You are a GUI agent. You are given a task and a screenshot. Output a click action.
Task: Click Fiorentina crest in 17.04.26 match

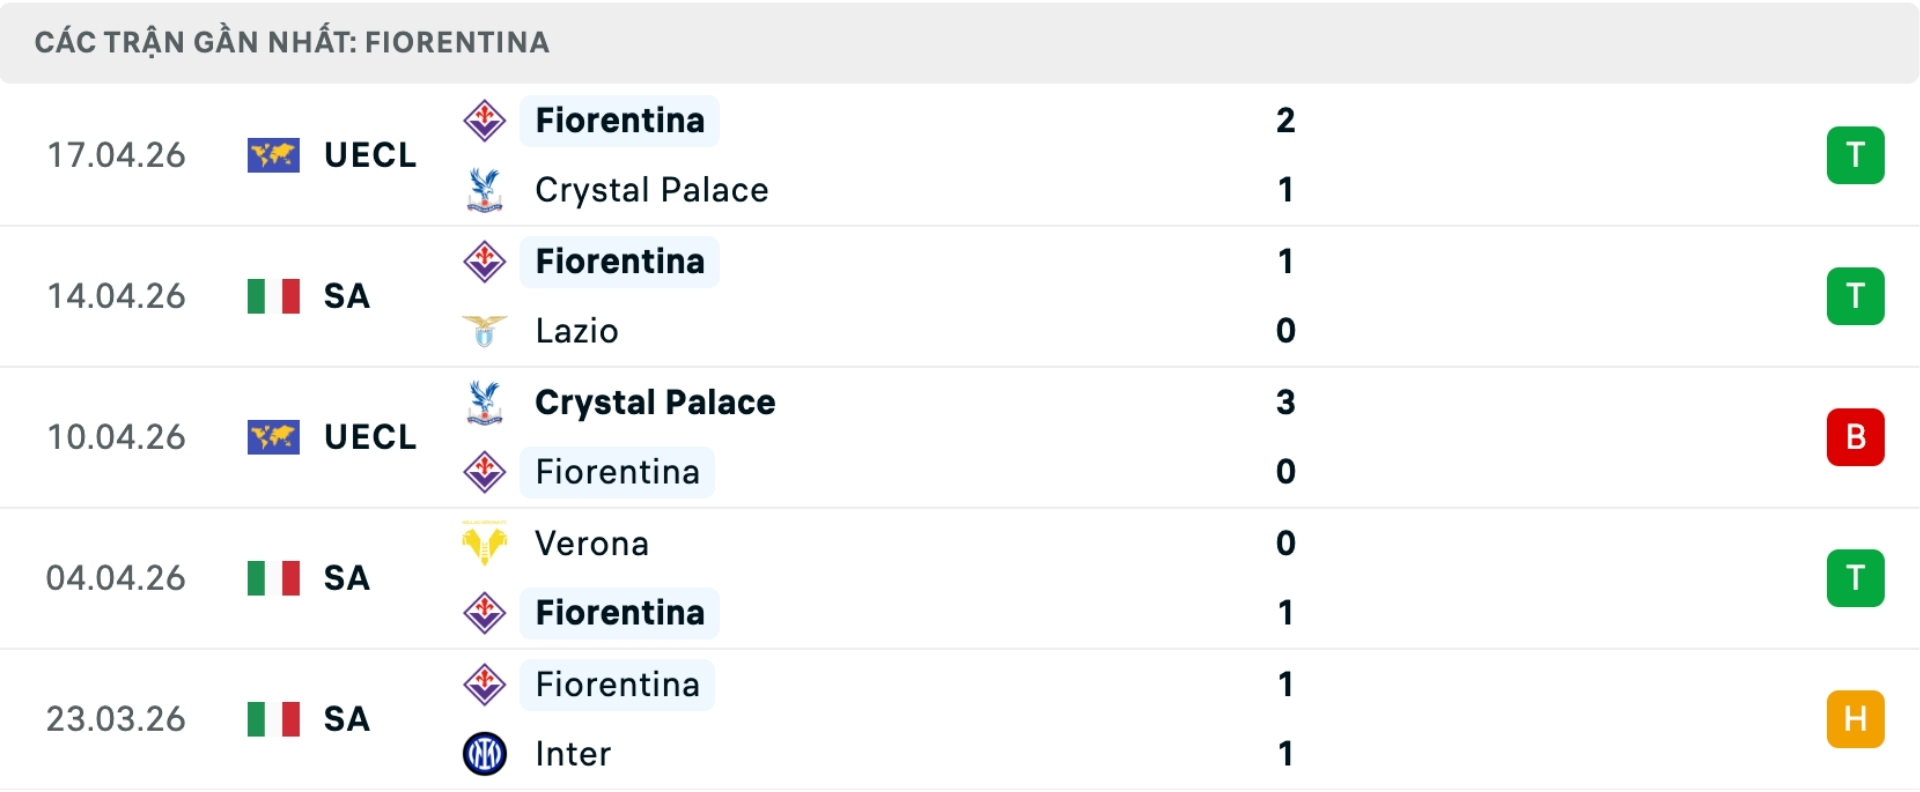tap(485, 121)
